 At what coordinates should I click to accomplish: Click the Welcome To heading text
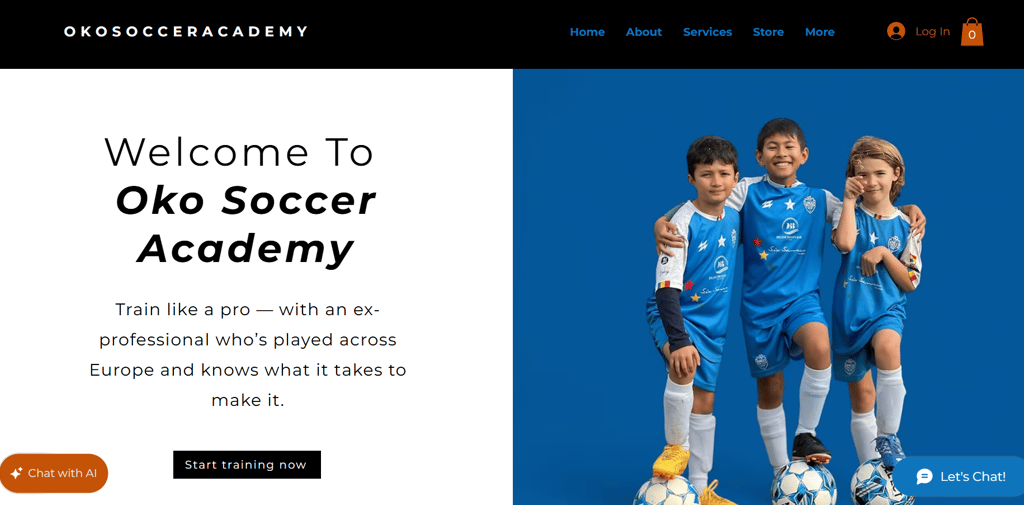[239, 152]
